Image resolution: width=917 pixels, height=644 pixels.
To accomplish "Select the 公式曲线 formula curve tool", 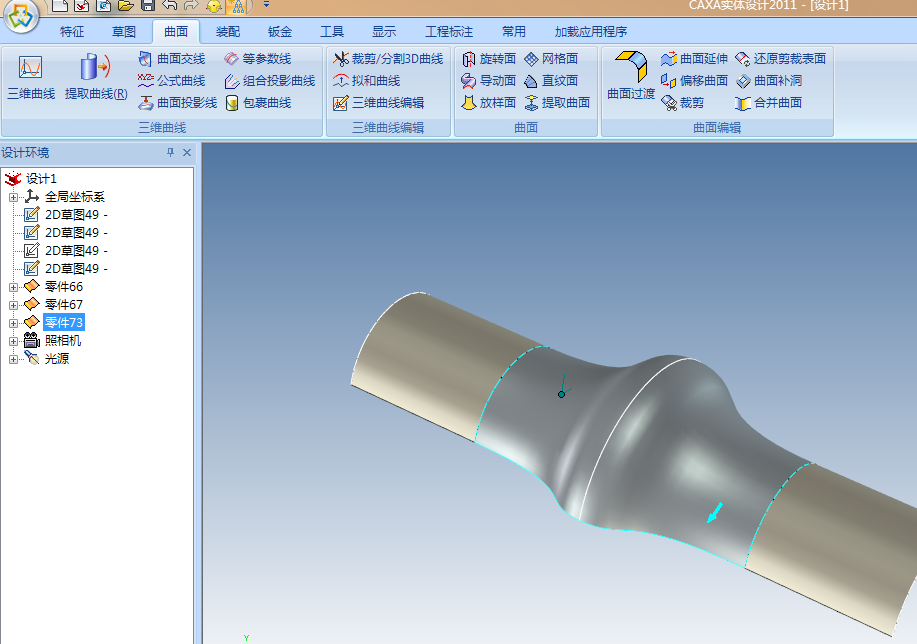I will click(171, 81).
